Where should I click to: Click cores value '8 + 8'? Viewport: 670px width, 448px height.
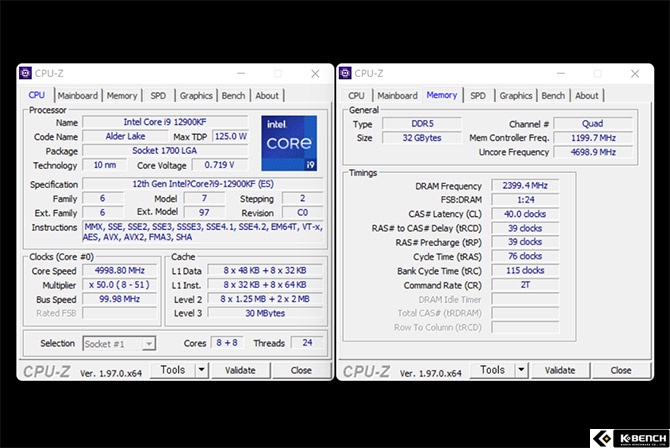(227, 343)
